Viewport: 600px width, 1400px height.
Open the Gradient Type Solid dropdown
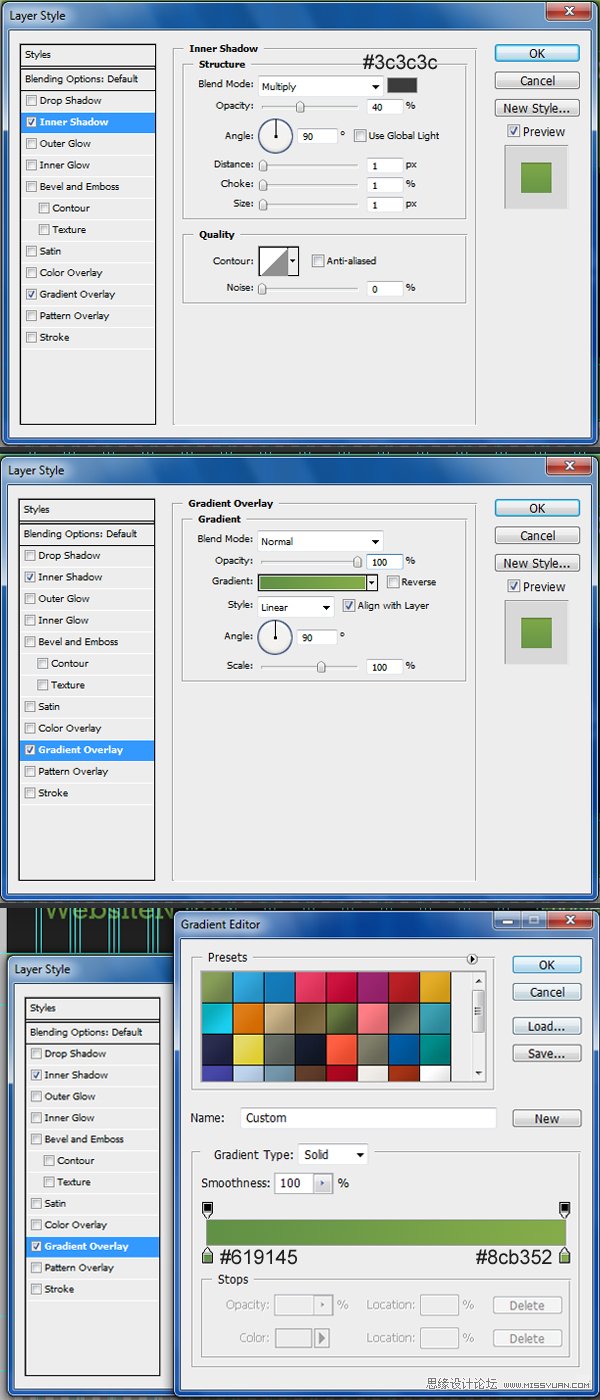click(x=333, y=1154)
